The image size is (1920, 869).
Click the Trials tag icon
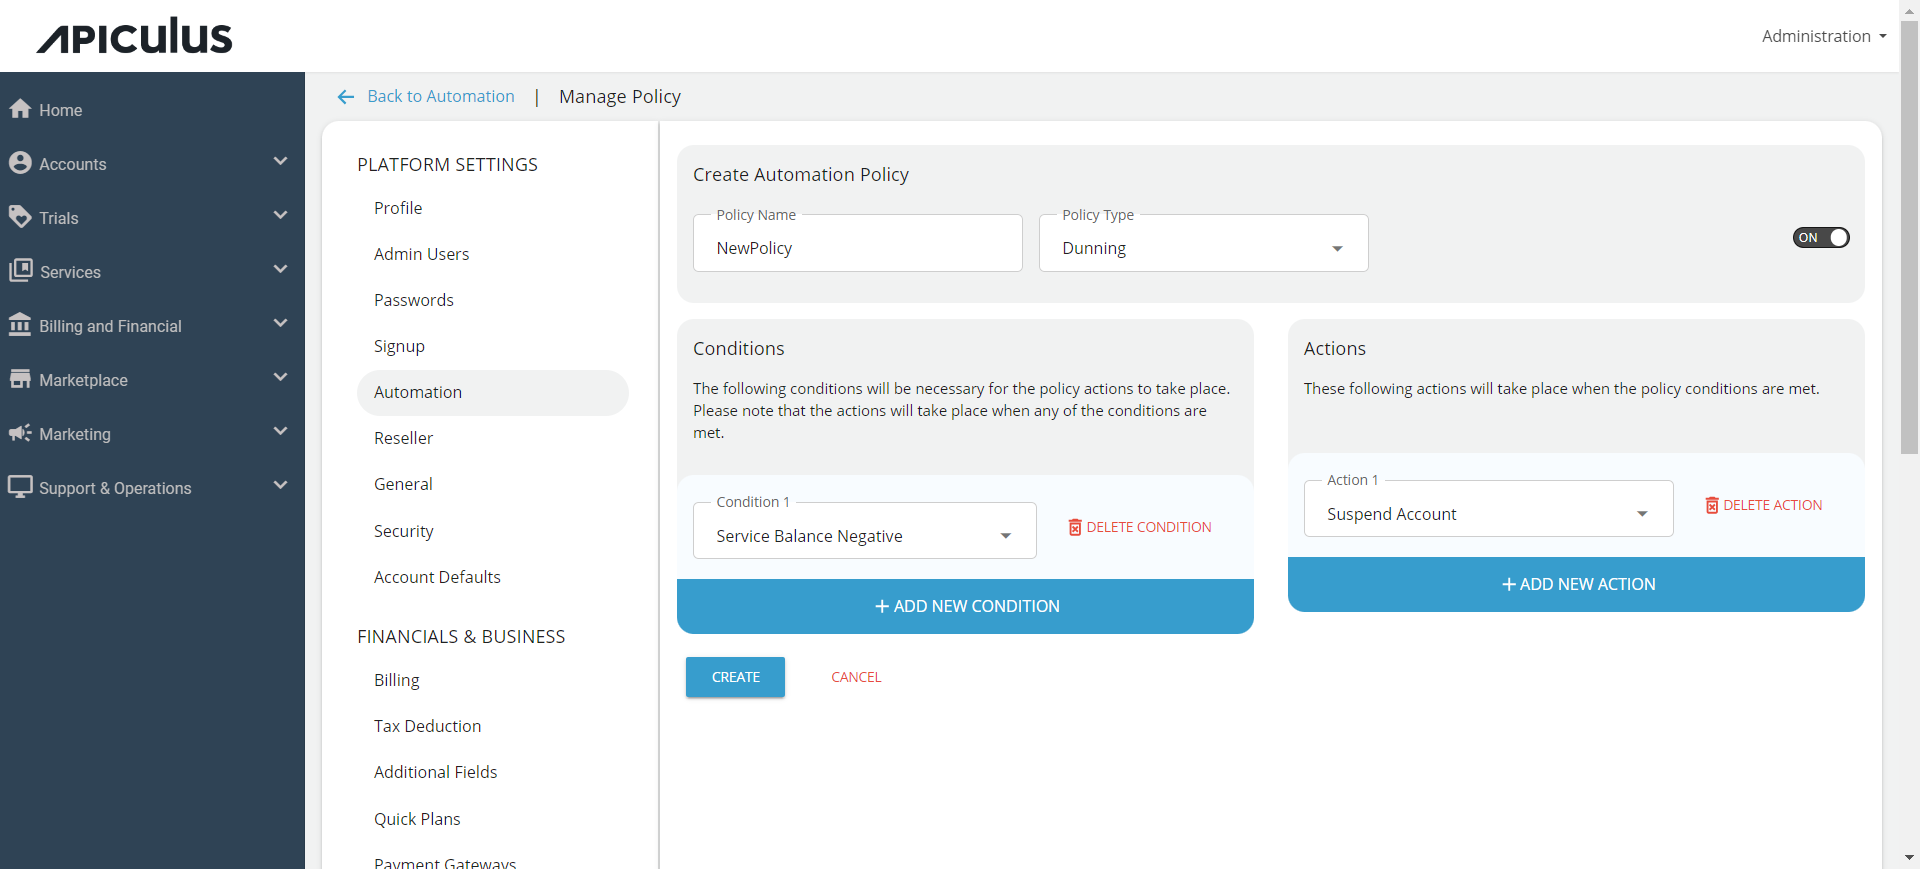click(20, 217)
